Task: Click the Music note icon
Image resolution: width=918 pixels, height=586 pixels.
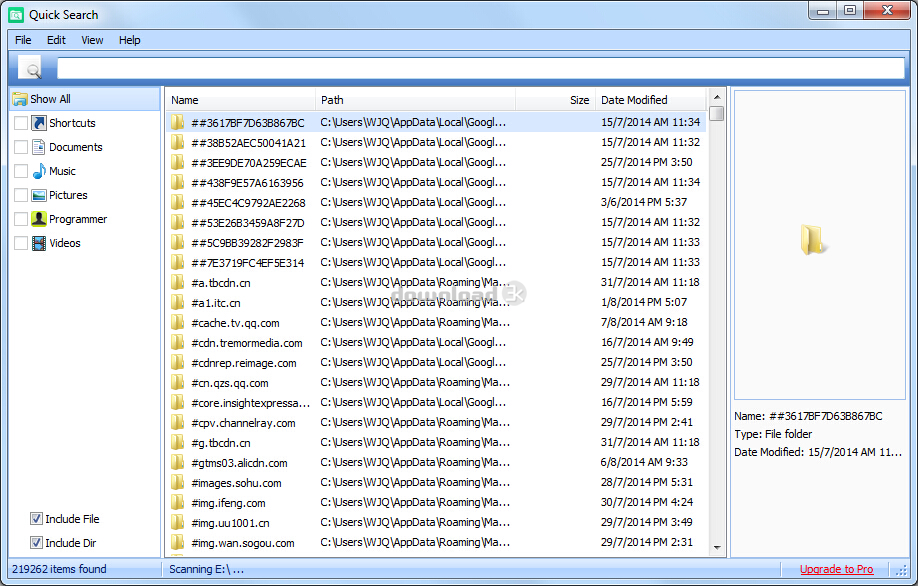Action: pos(39,171)
